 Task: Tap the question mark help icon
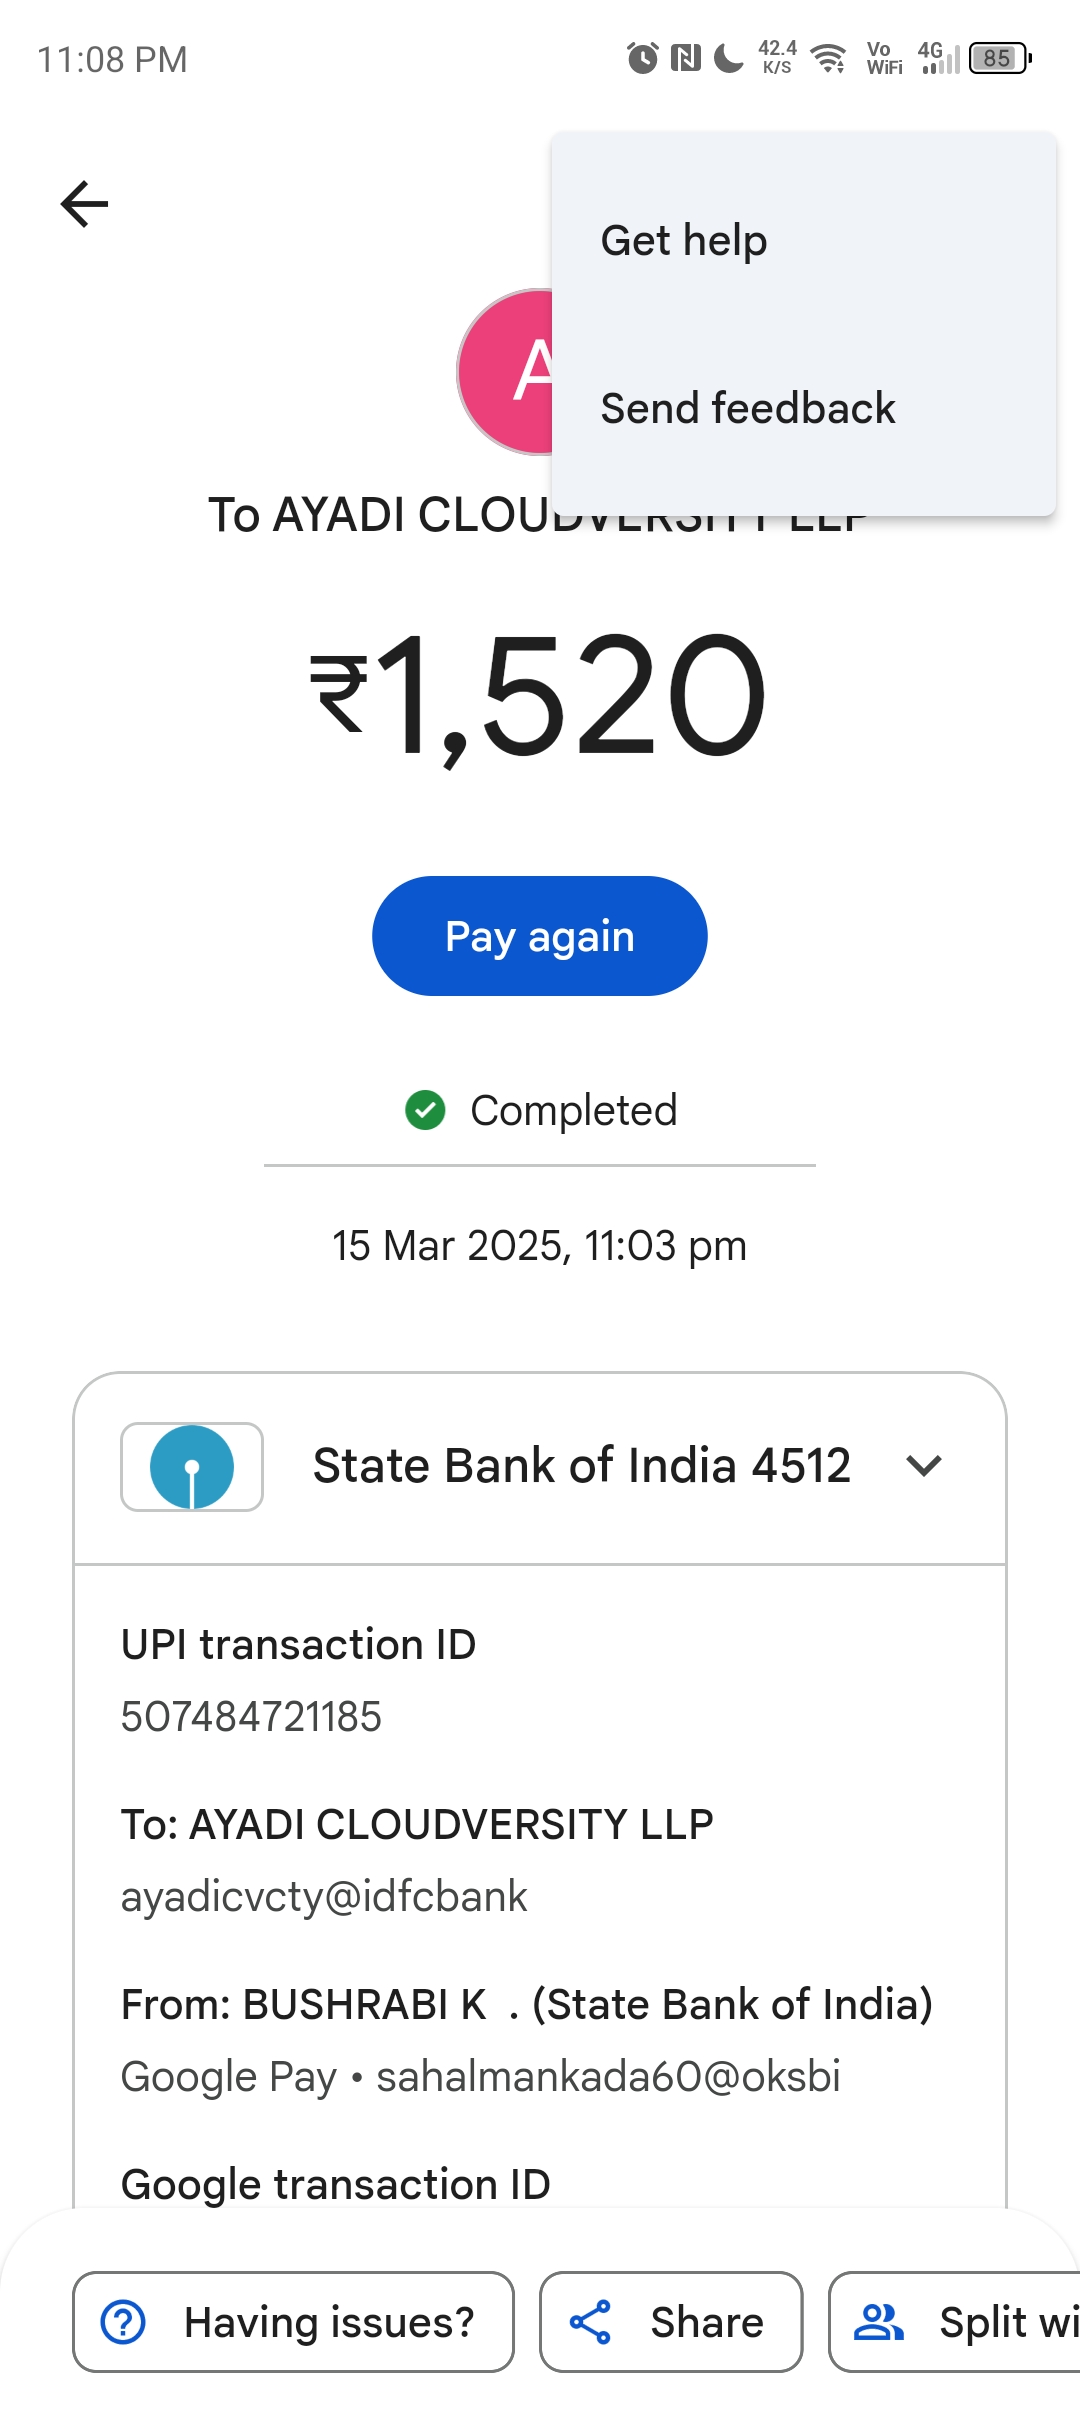click(x=124, y=2322)
